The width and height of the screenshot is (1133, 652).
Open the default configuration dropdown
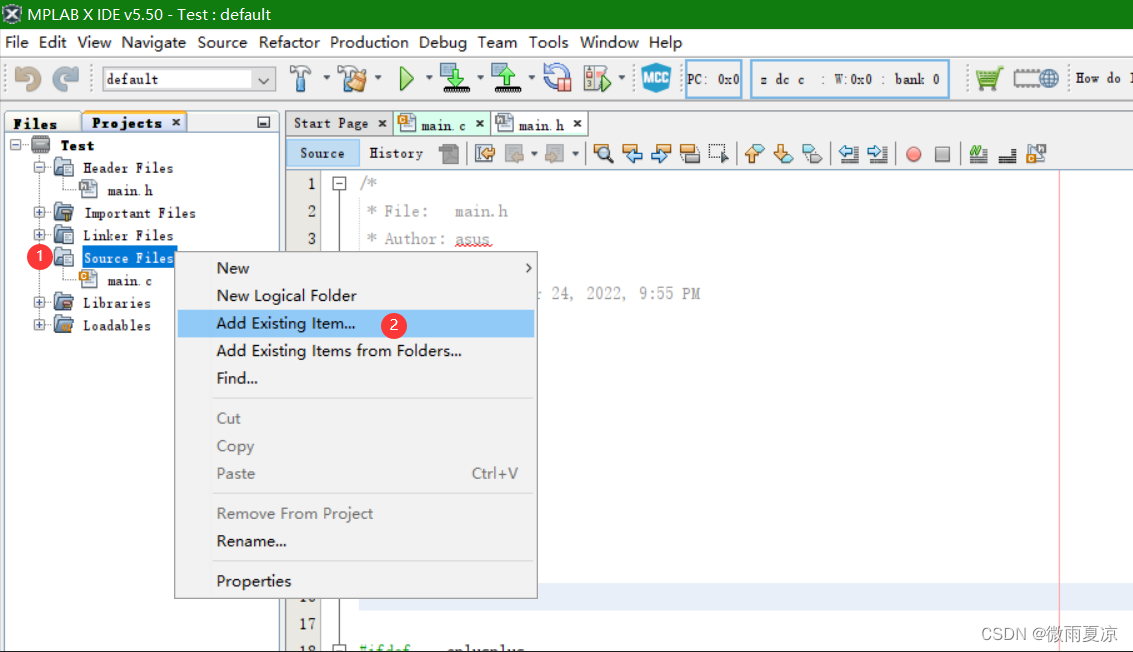189,79
